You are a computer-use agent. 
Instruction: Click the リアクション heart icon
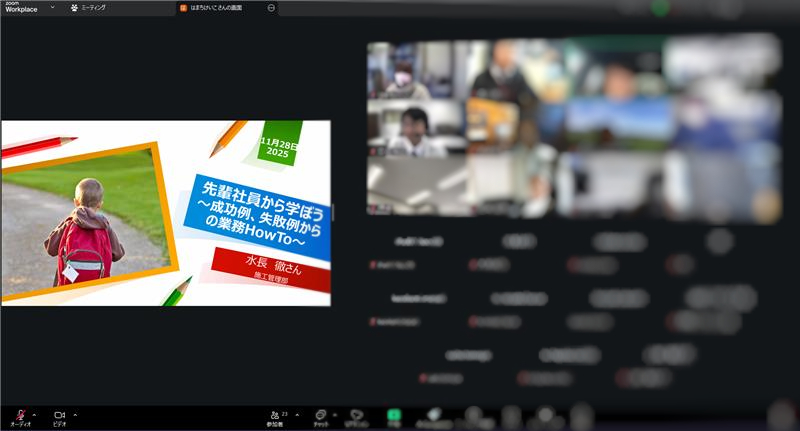[x=356, y=414]
